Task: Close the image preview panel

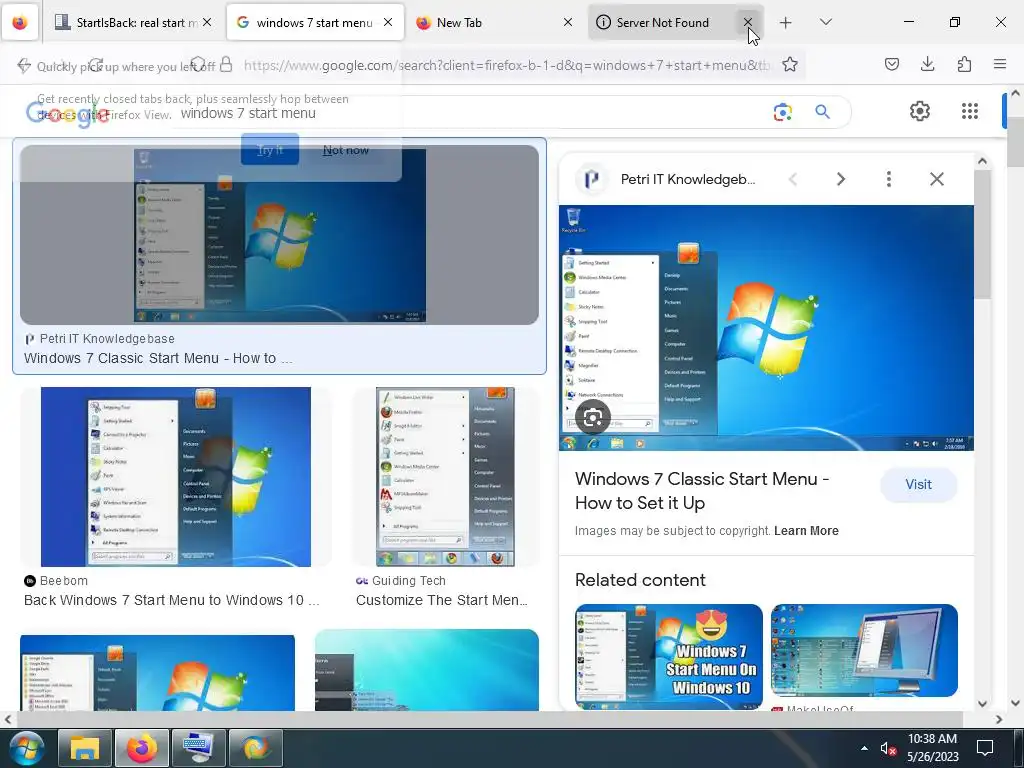Action: click(936, 179)
